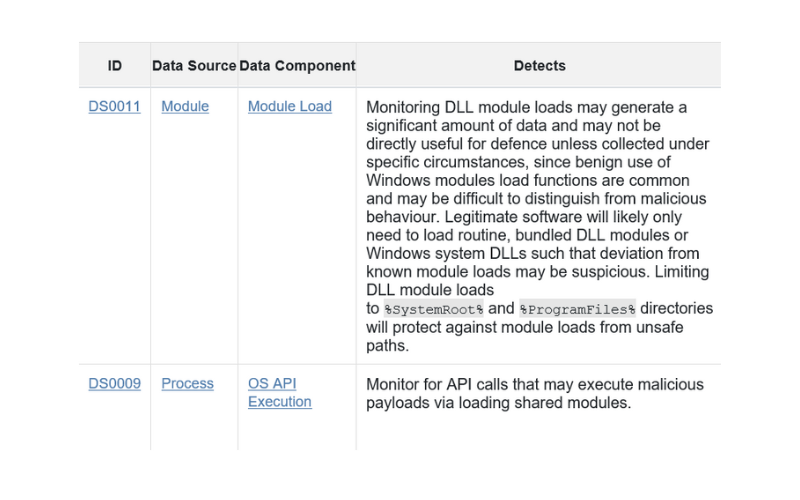The width and height of the screenshot is (800, 500).
Task: Open the DS0011 data source link
Action: pyautogui.click(x=114, y=106)
